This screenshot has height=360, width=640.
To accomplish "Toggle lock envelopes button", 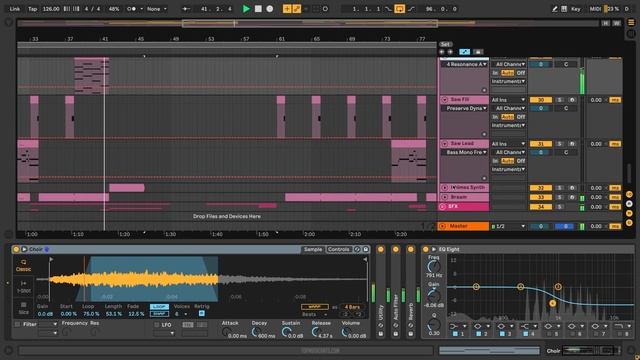I will point(478,52).
